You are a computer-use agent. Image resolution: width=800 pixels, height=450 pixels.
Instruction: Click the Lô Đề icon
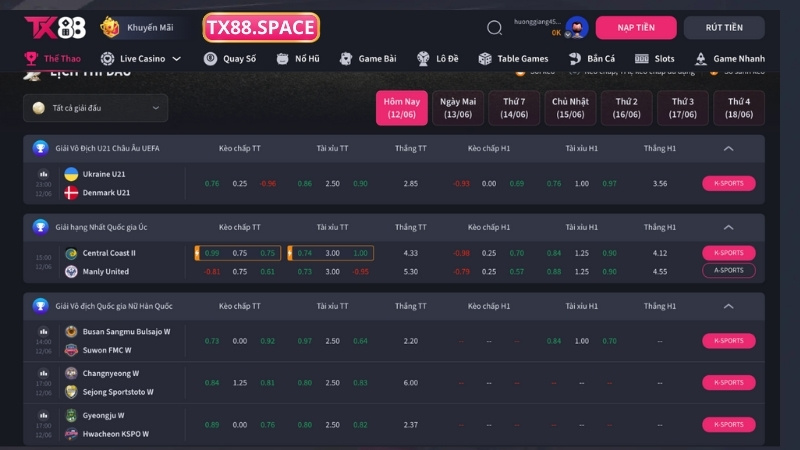pyautogui.click(x=423, y=59)
